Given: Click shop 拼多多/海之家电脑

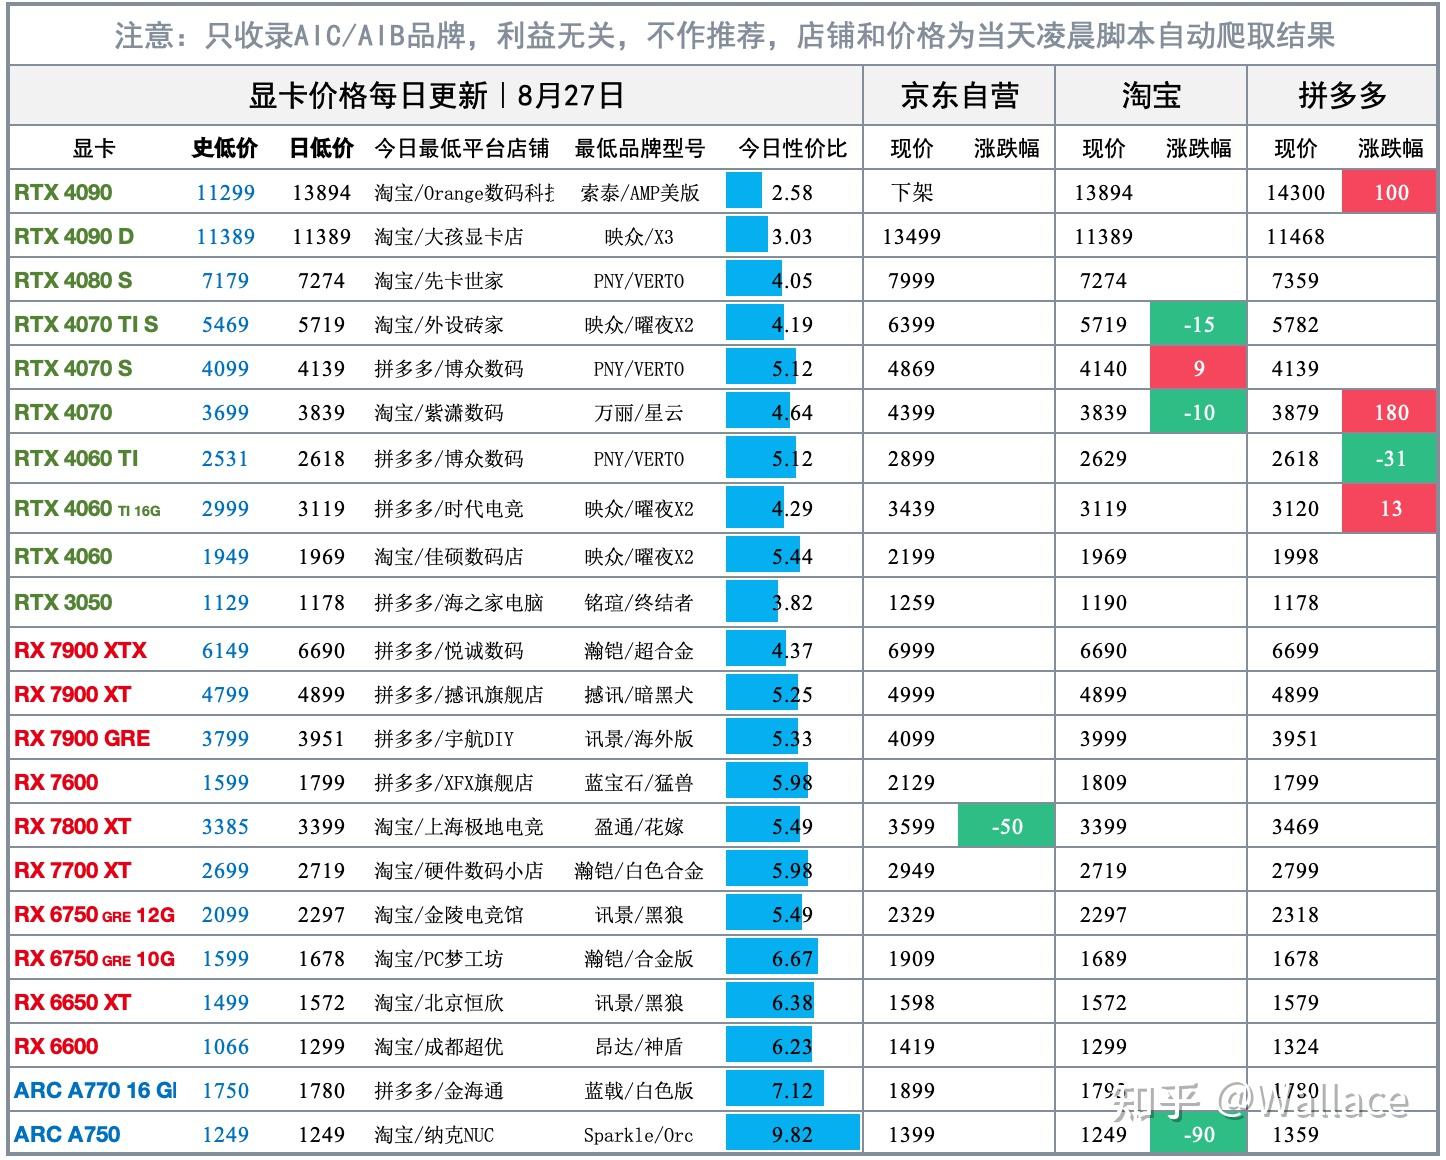Looking at the screenshot, I should pos(459,603).
